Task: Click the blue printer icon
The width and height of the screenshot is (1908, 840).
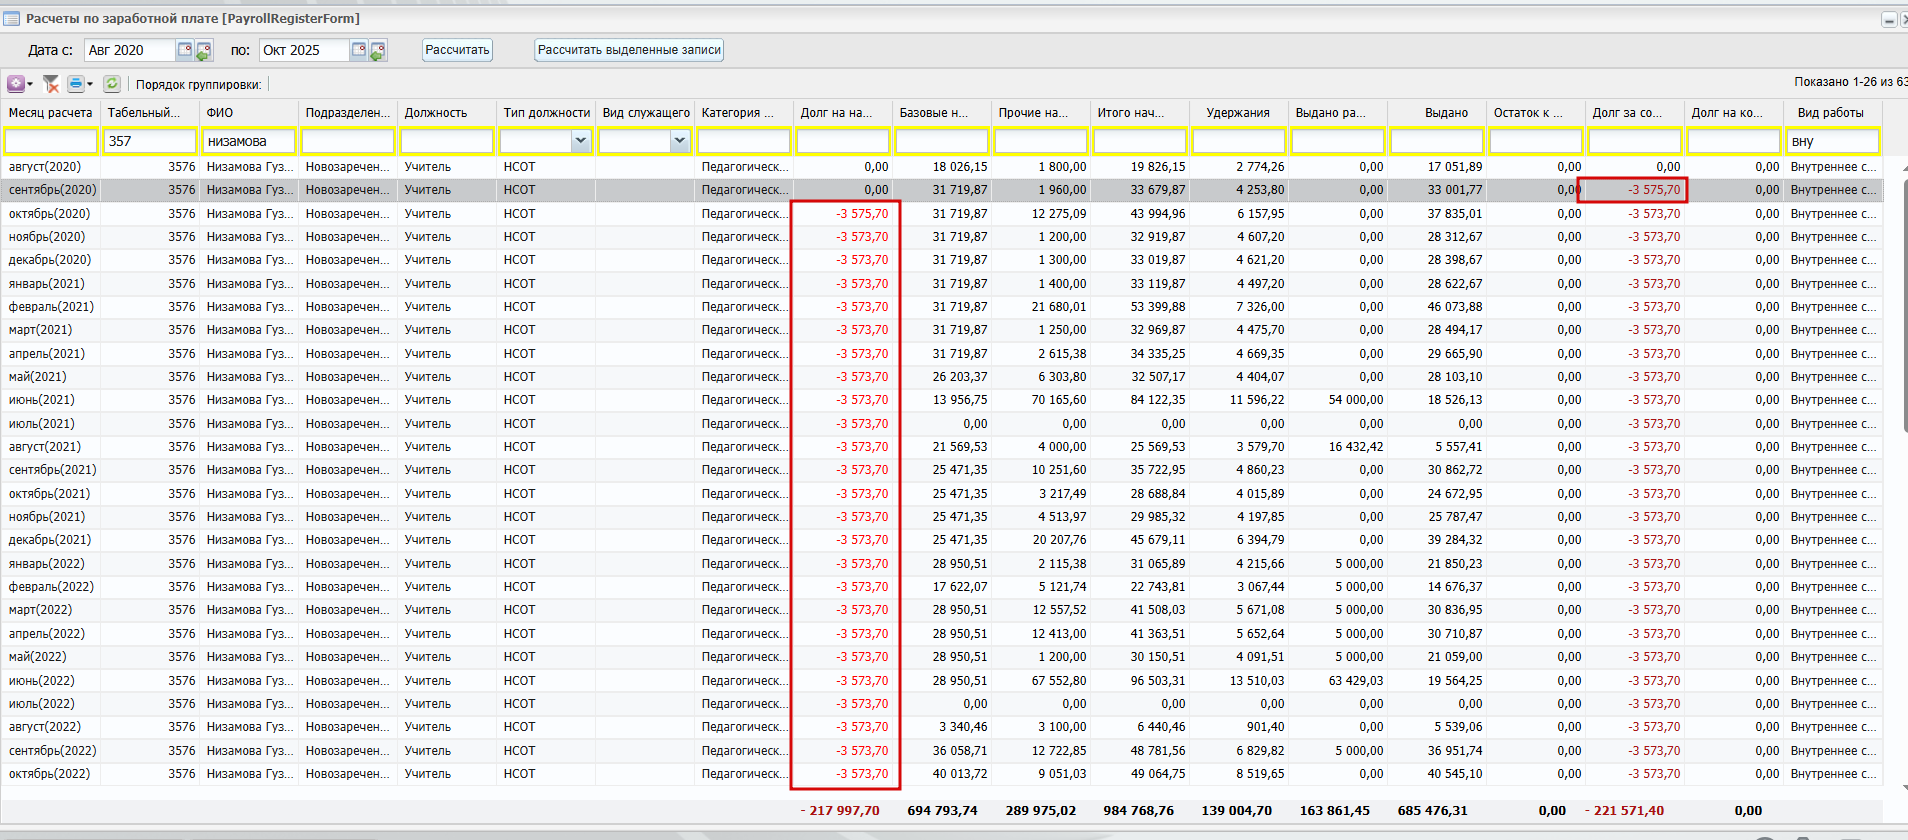Action: pos(76,84)
